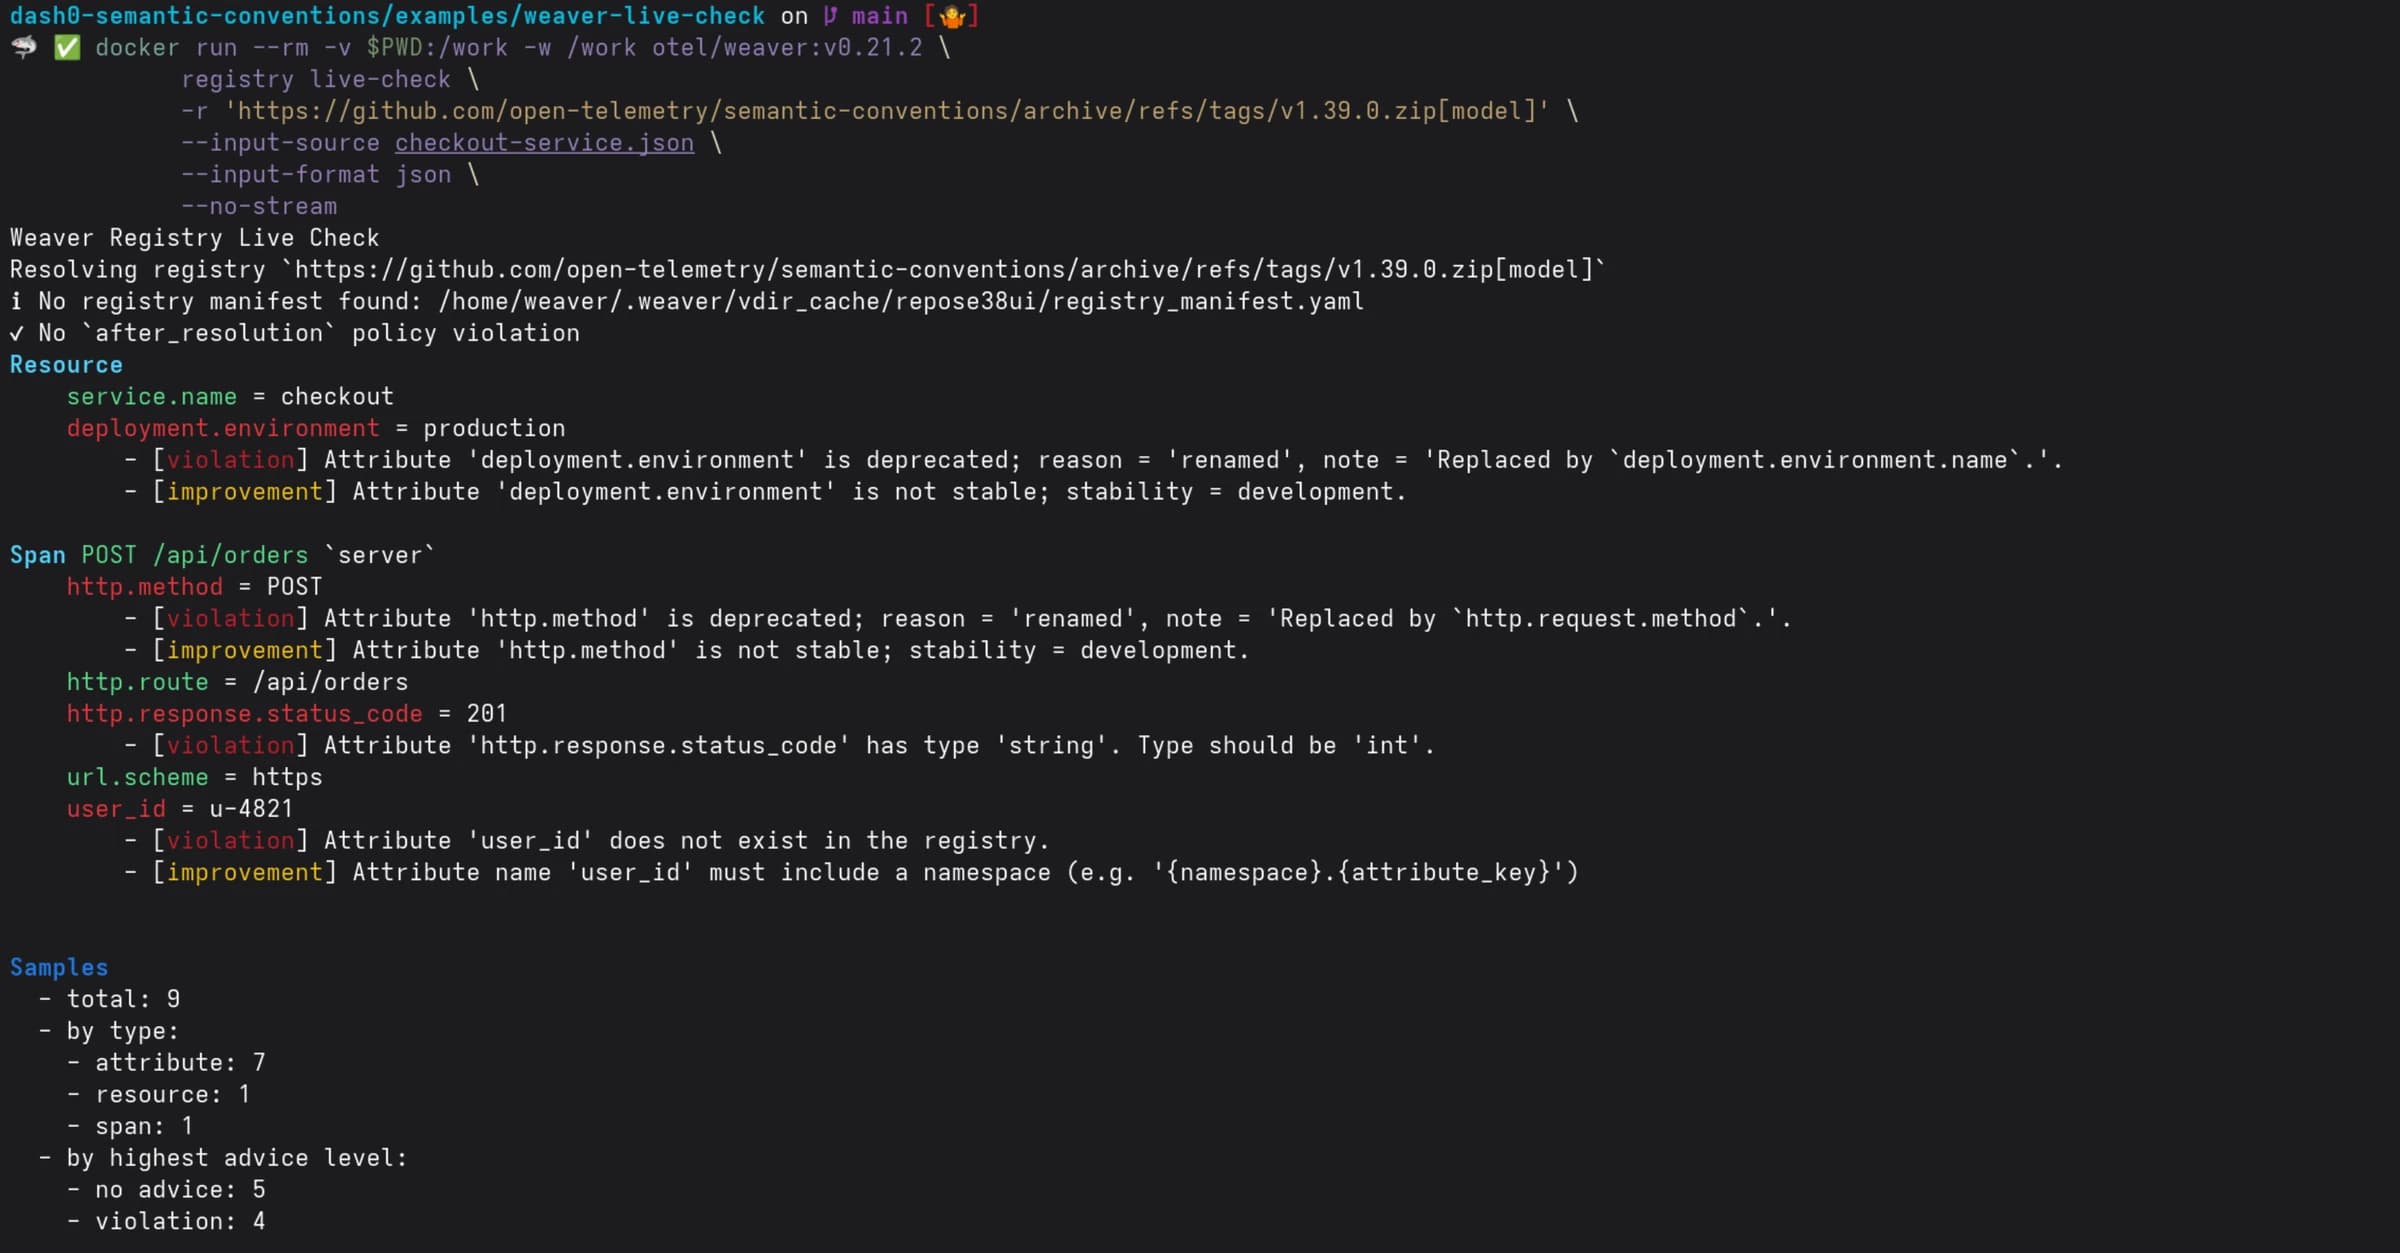The height and width of the screenshot is (1253, 2400).
Task: Click the improvement tag for user_id namespace
Action: 245,872
